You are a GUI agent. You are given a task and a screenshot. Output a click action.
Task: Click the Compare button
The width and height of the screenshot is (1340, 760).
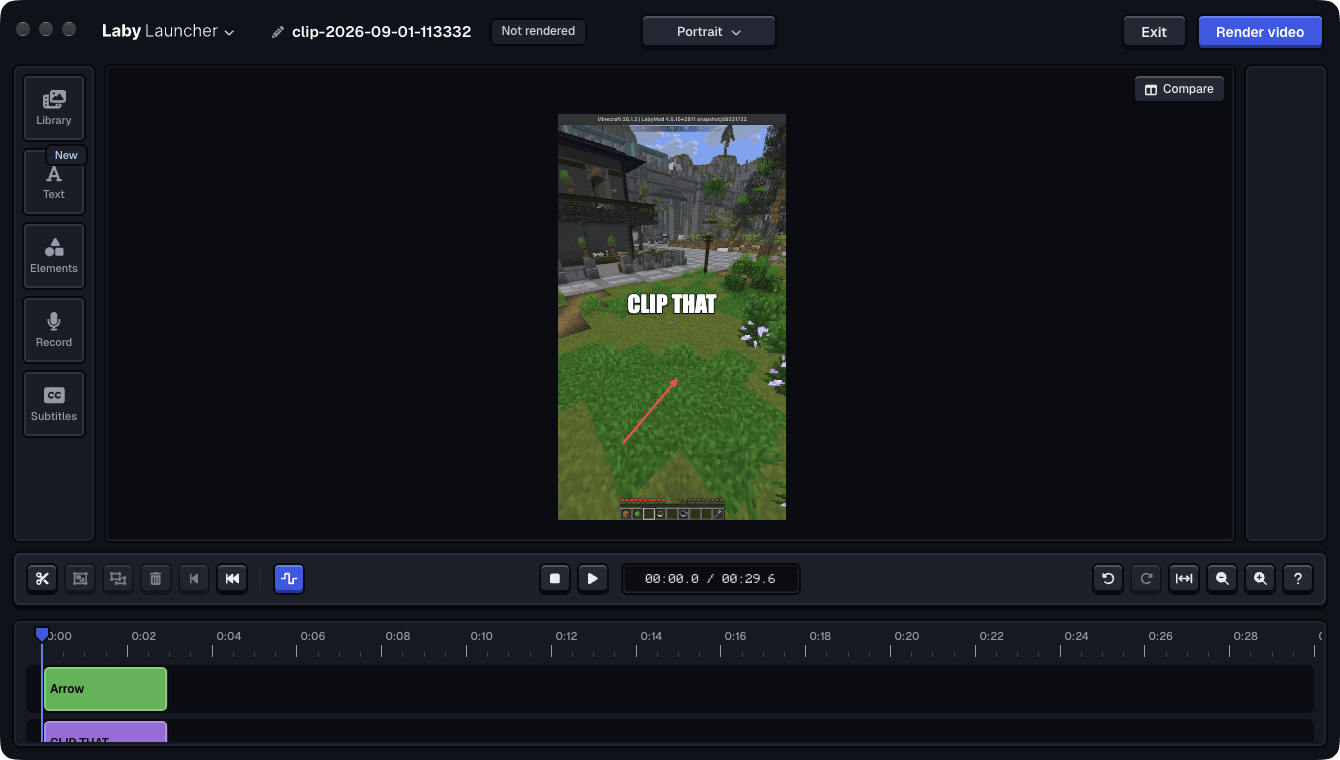tap(1179, 89)
